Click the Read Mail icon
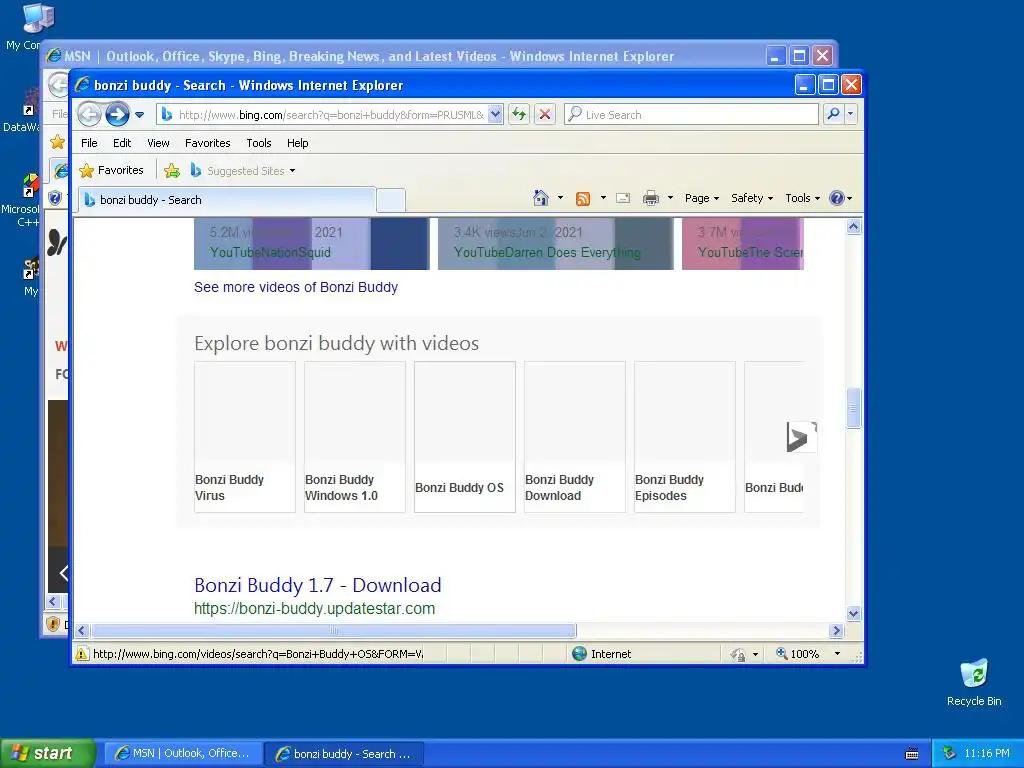Screen dimensions: 1024x768 point(623,198)
